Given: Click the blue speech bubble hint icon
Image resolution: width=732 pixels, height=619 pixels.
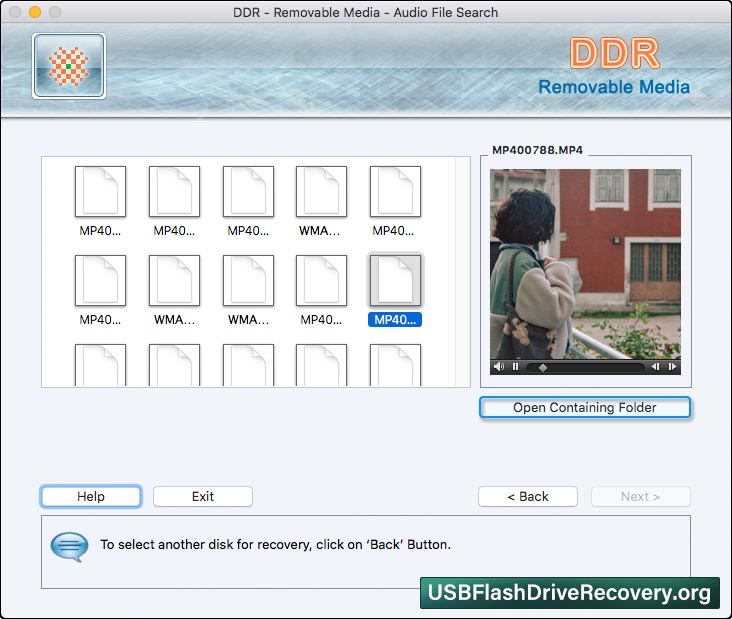Looking at the screenshot, I should (69, 546).
